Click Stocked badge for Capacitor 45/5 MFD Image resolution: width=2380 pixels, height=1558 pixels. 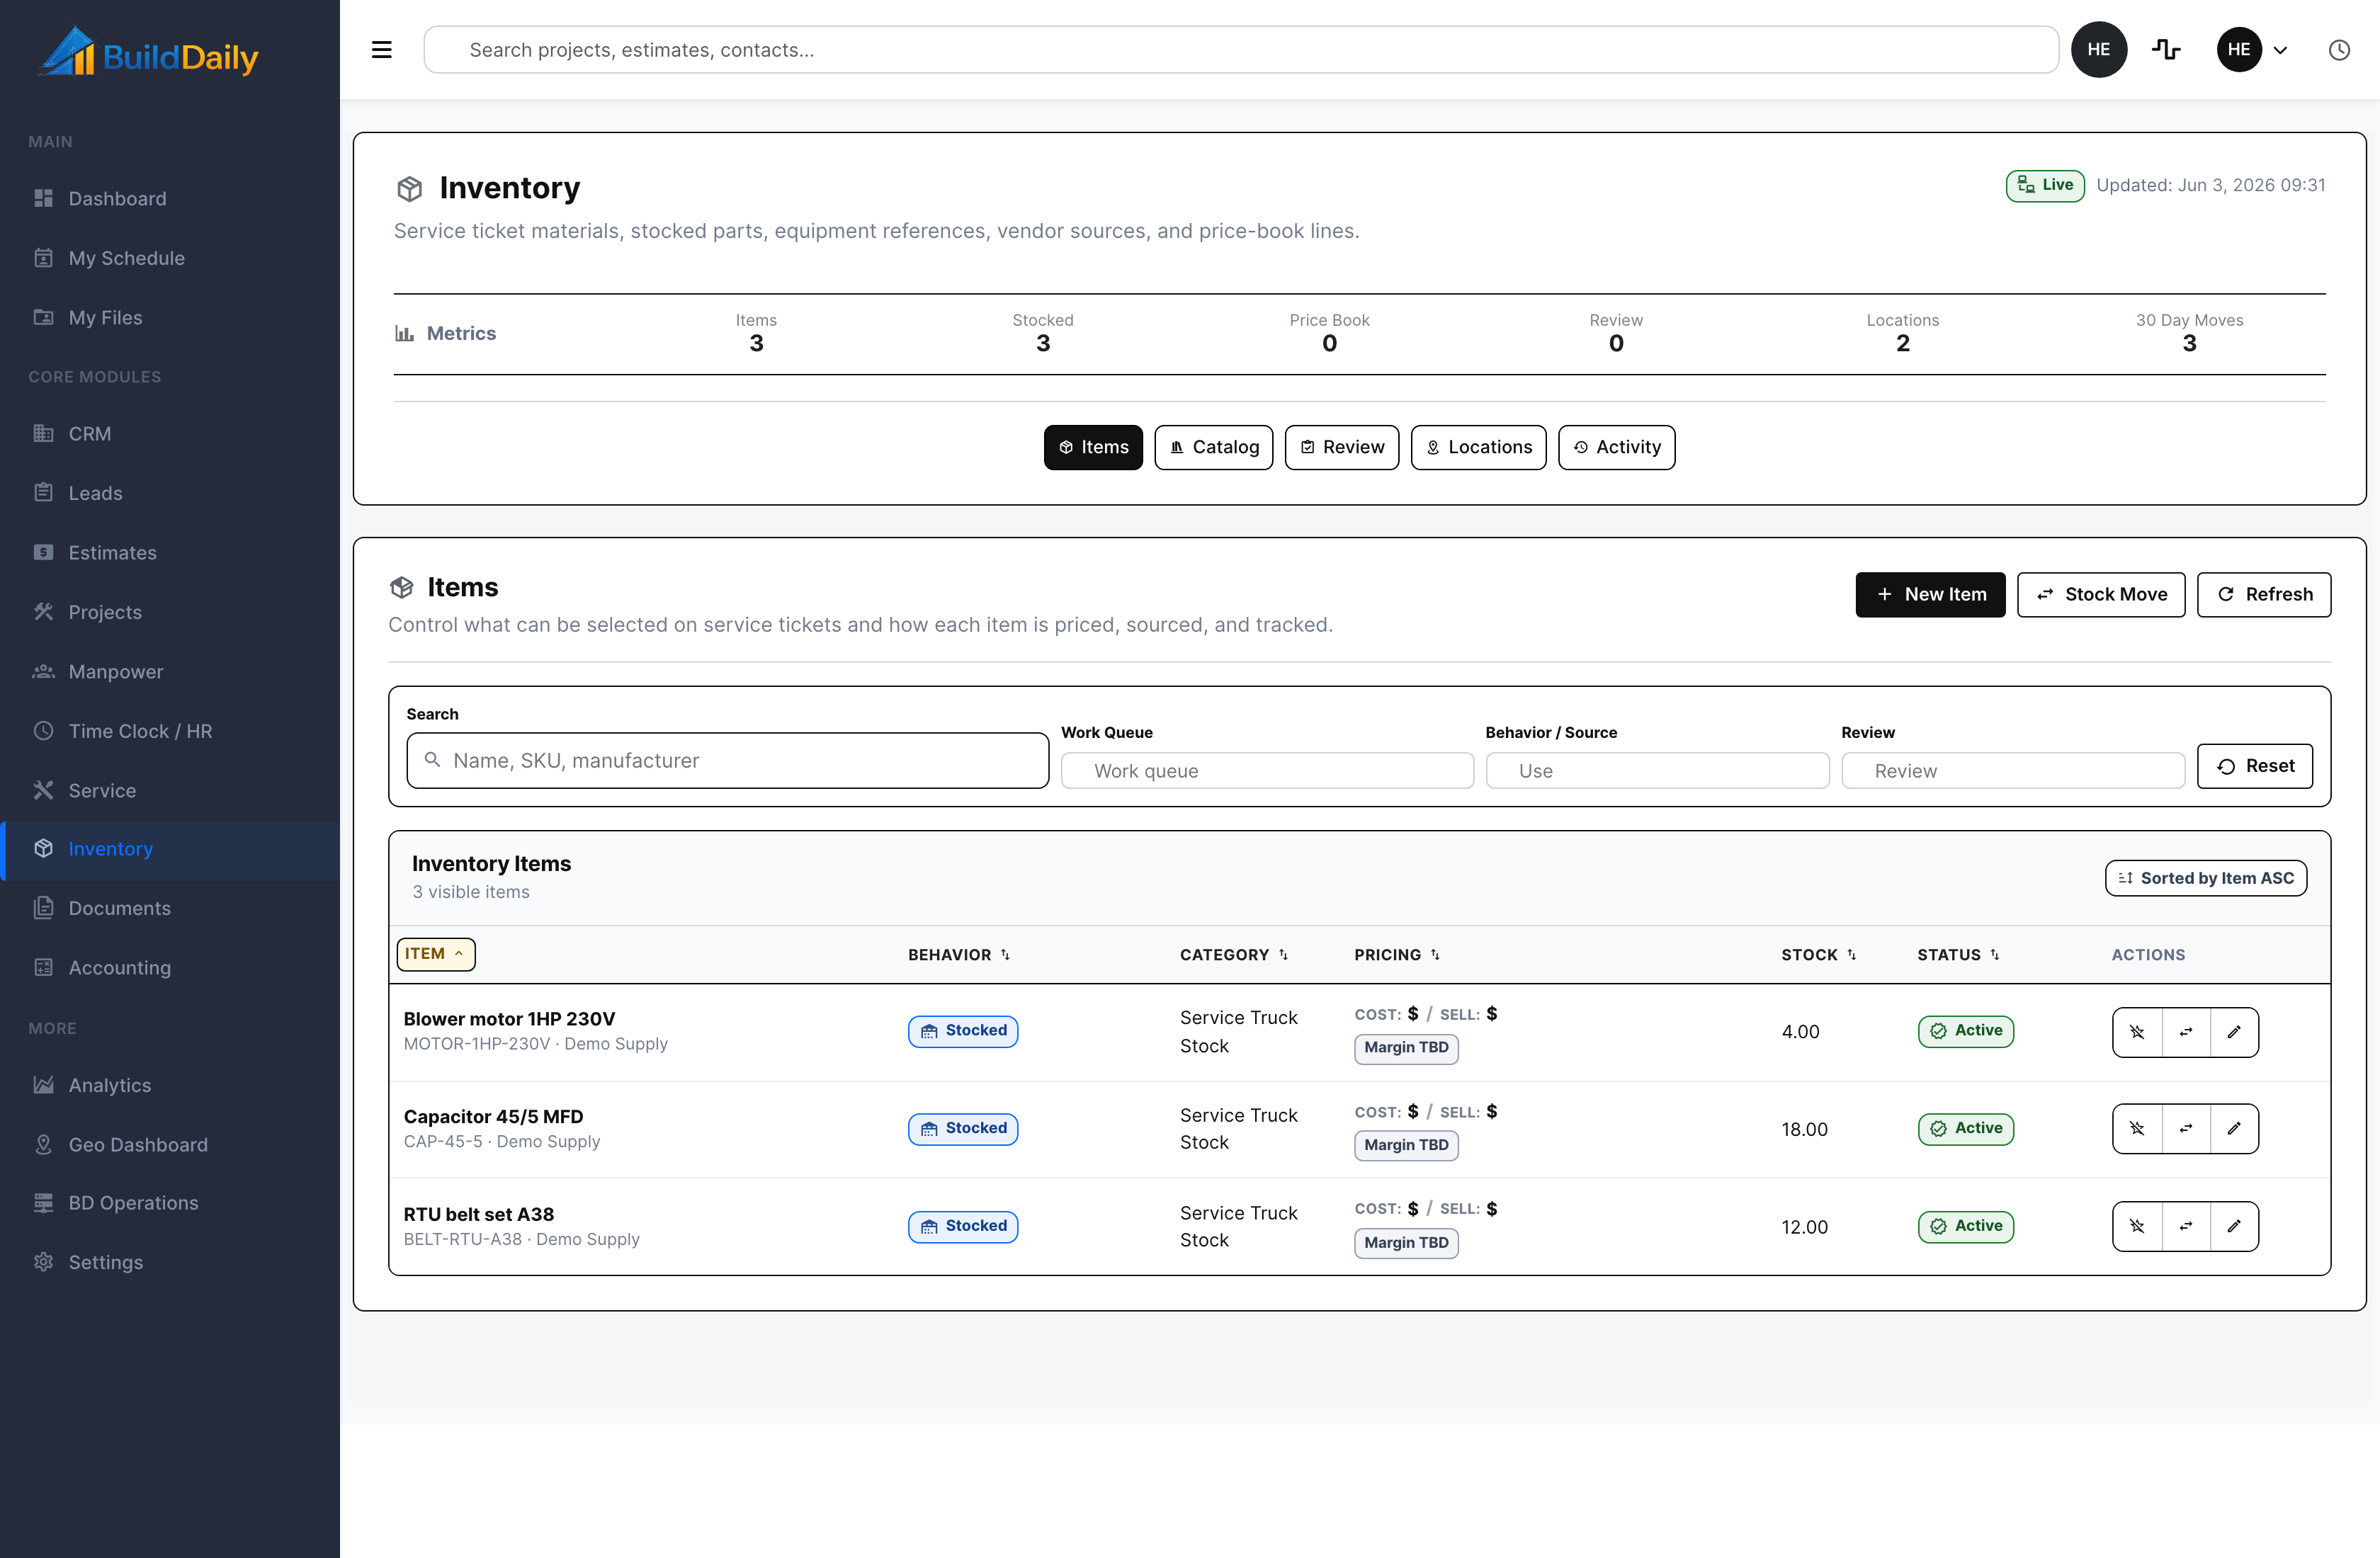click(963, 1129)
